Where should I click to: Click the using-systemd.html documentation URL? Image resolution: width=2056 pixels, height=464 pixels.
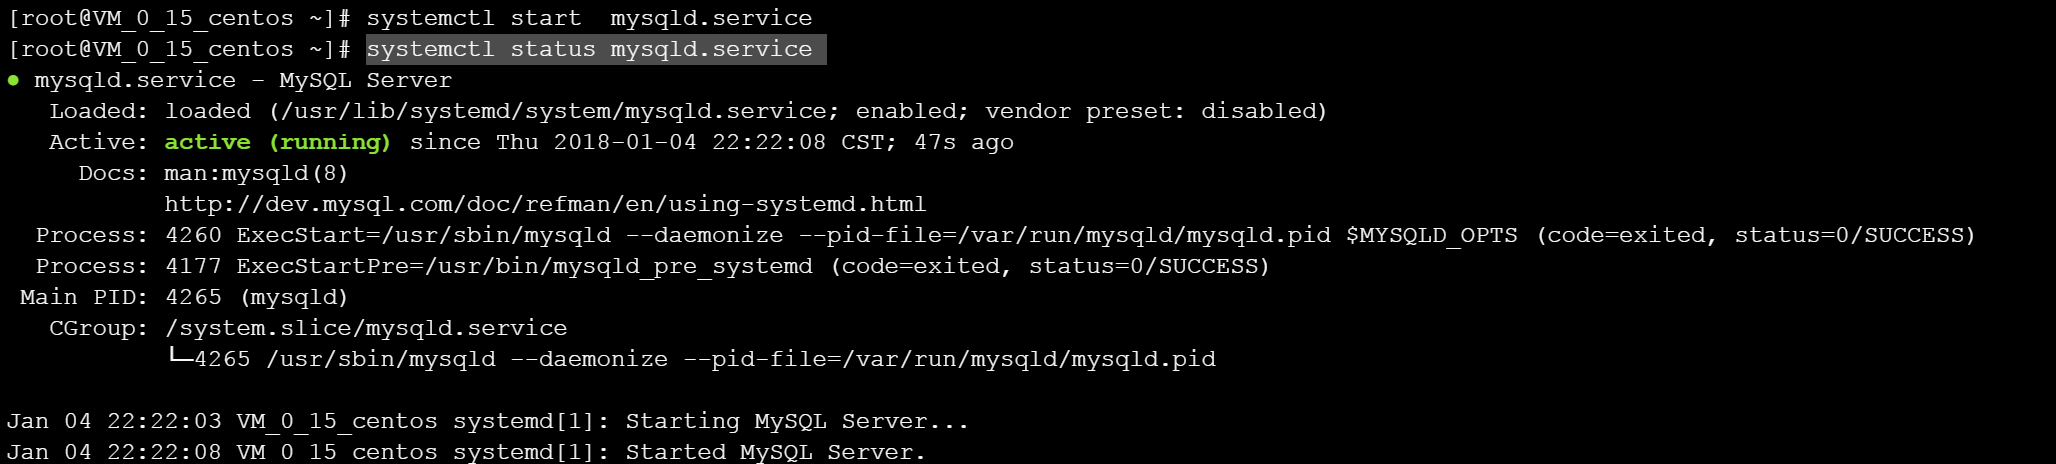(x=545, y=204)
